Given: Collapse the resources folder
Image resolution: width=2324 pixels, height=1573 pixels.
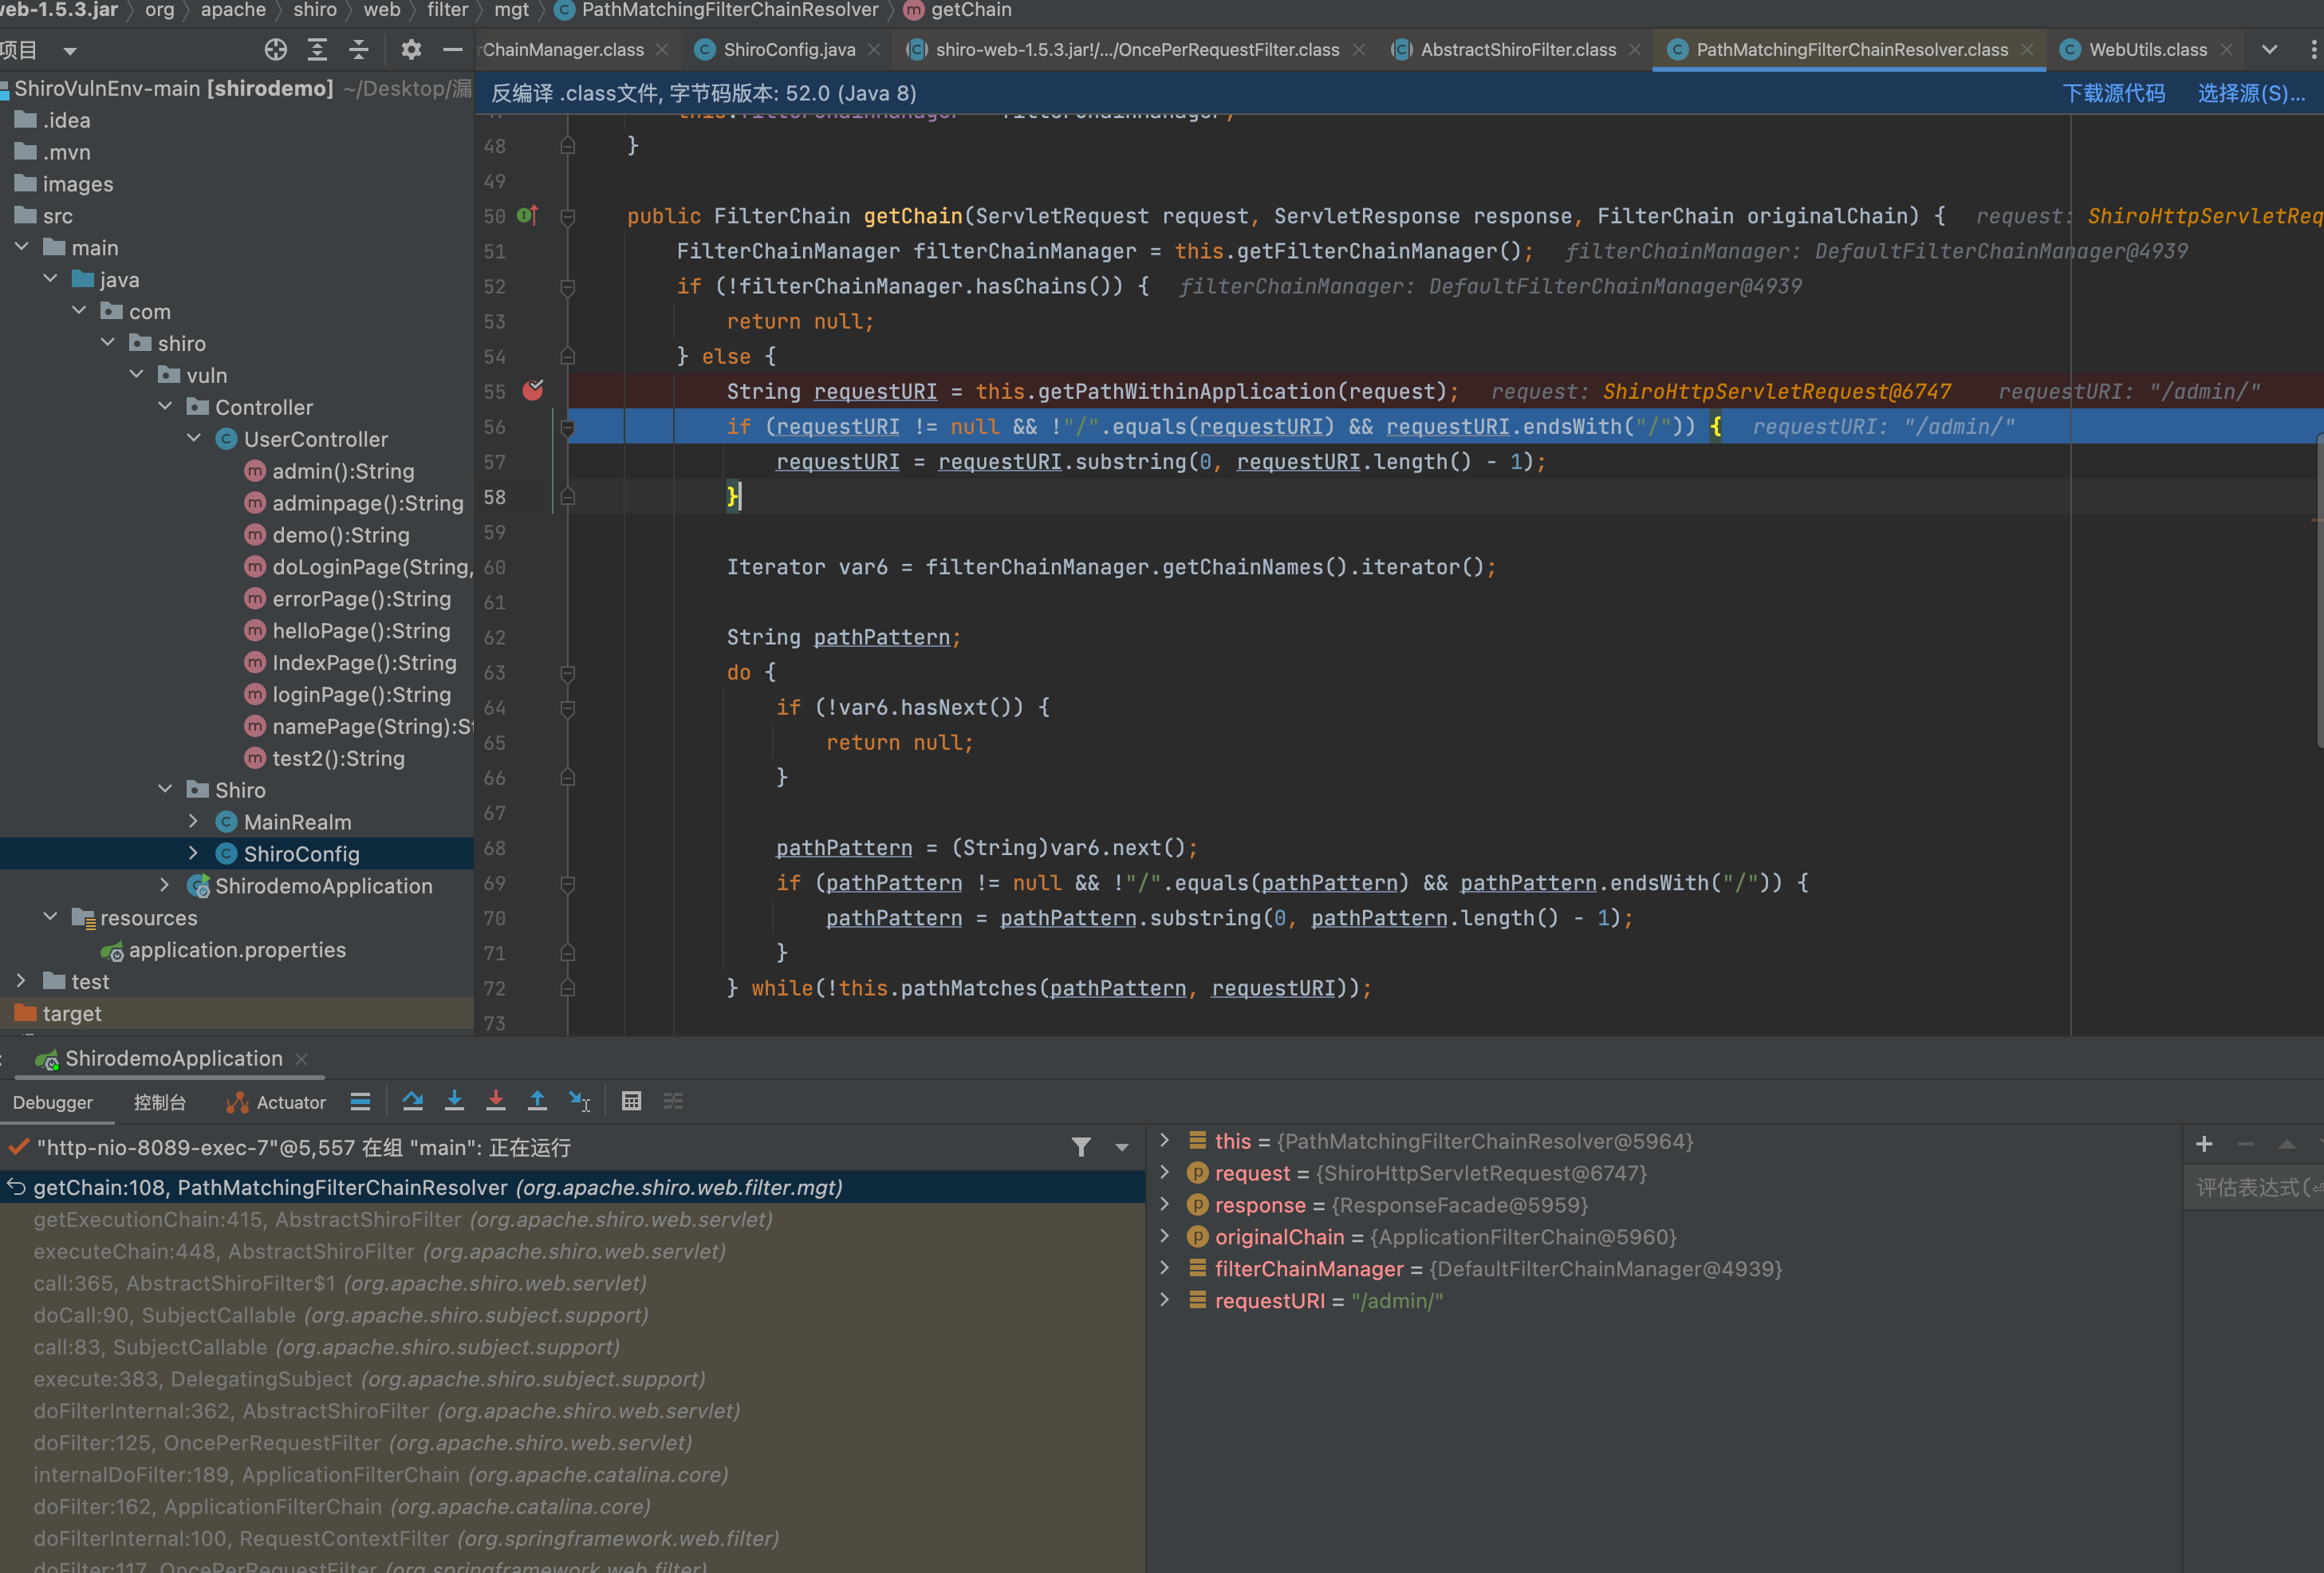Looking at the screenshot, I should click(x=50, y=917).
